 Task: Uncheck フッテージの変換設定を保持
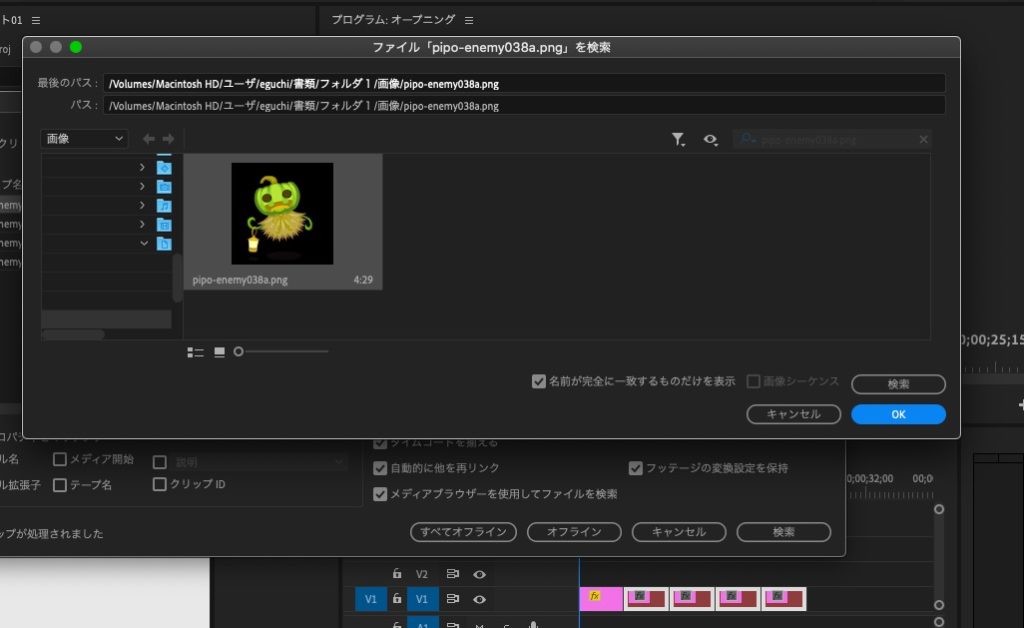coord(636,468)
